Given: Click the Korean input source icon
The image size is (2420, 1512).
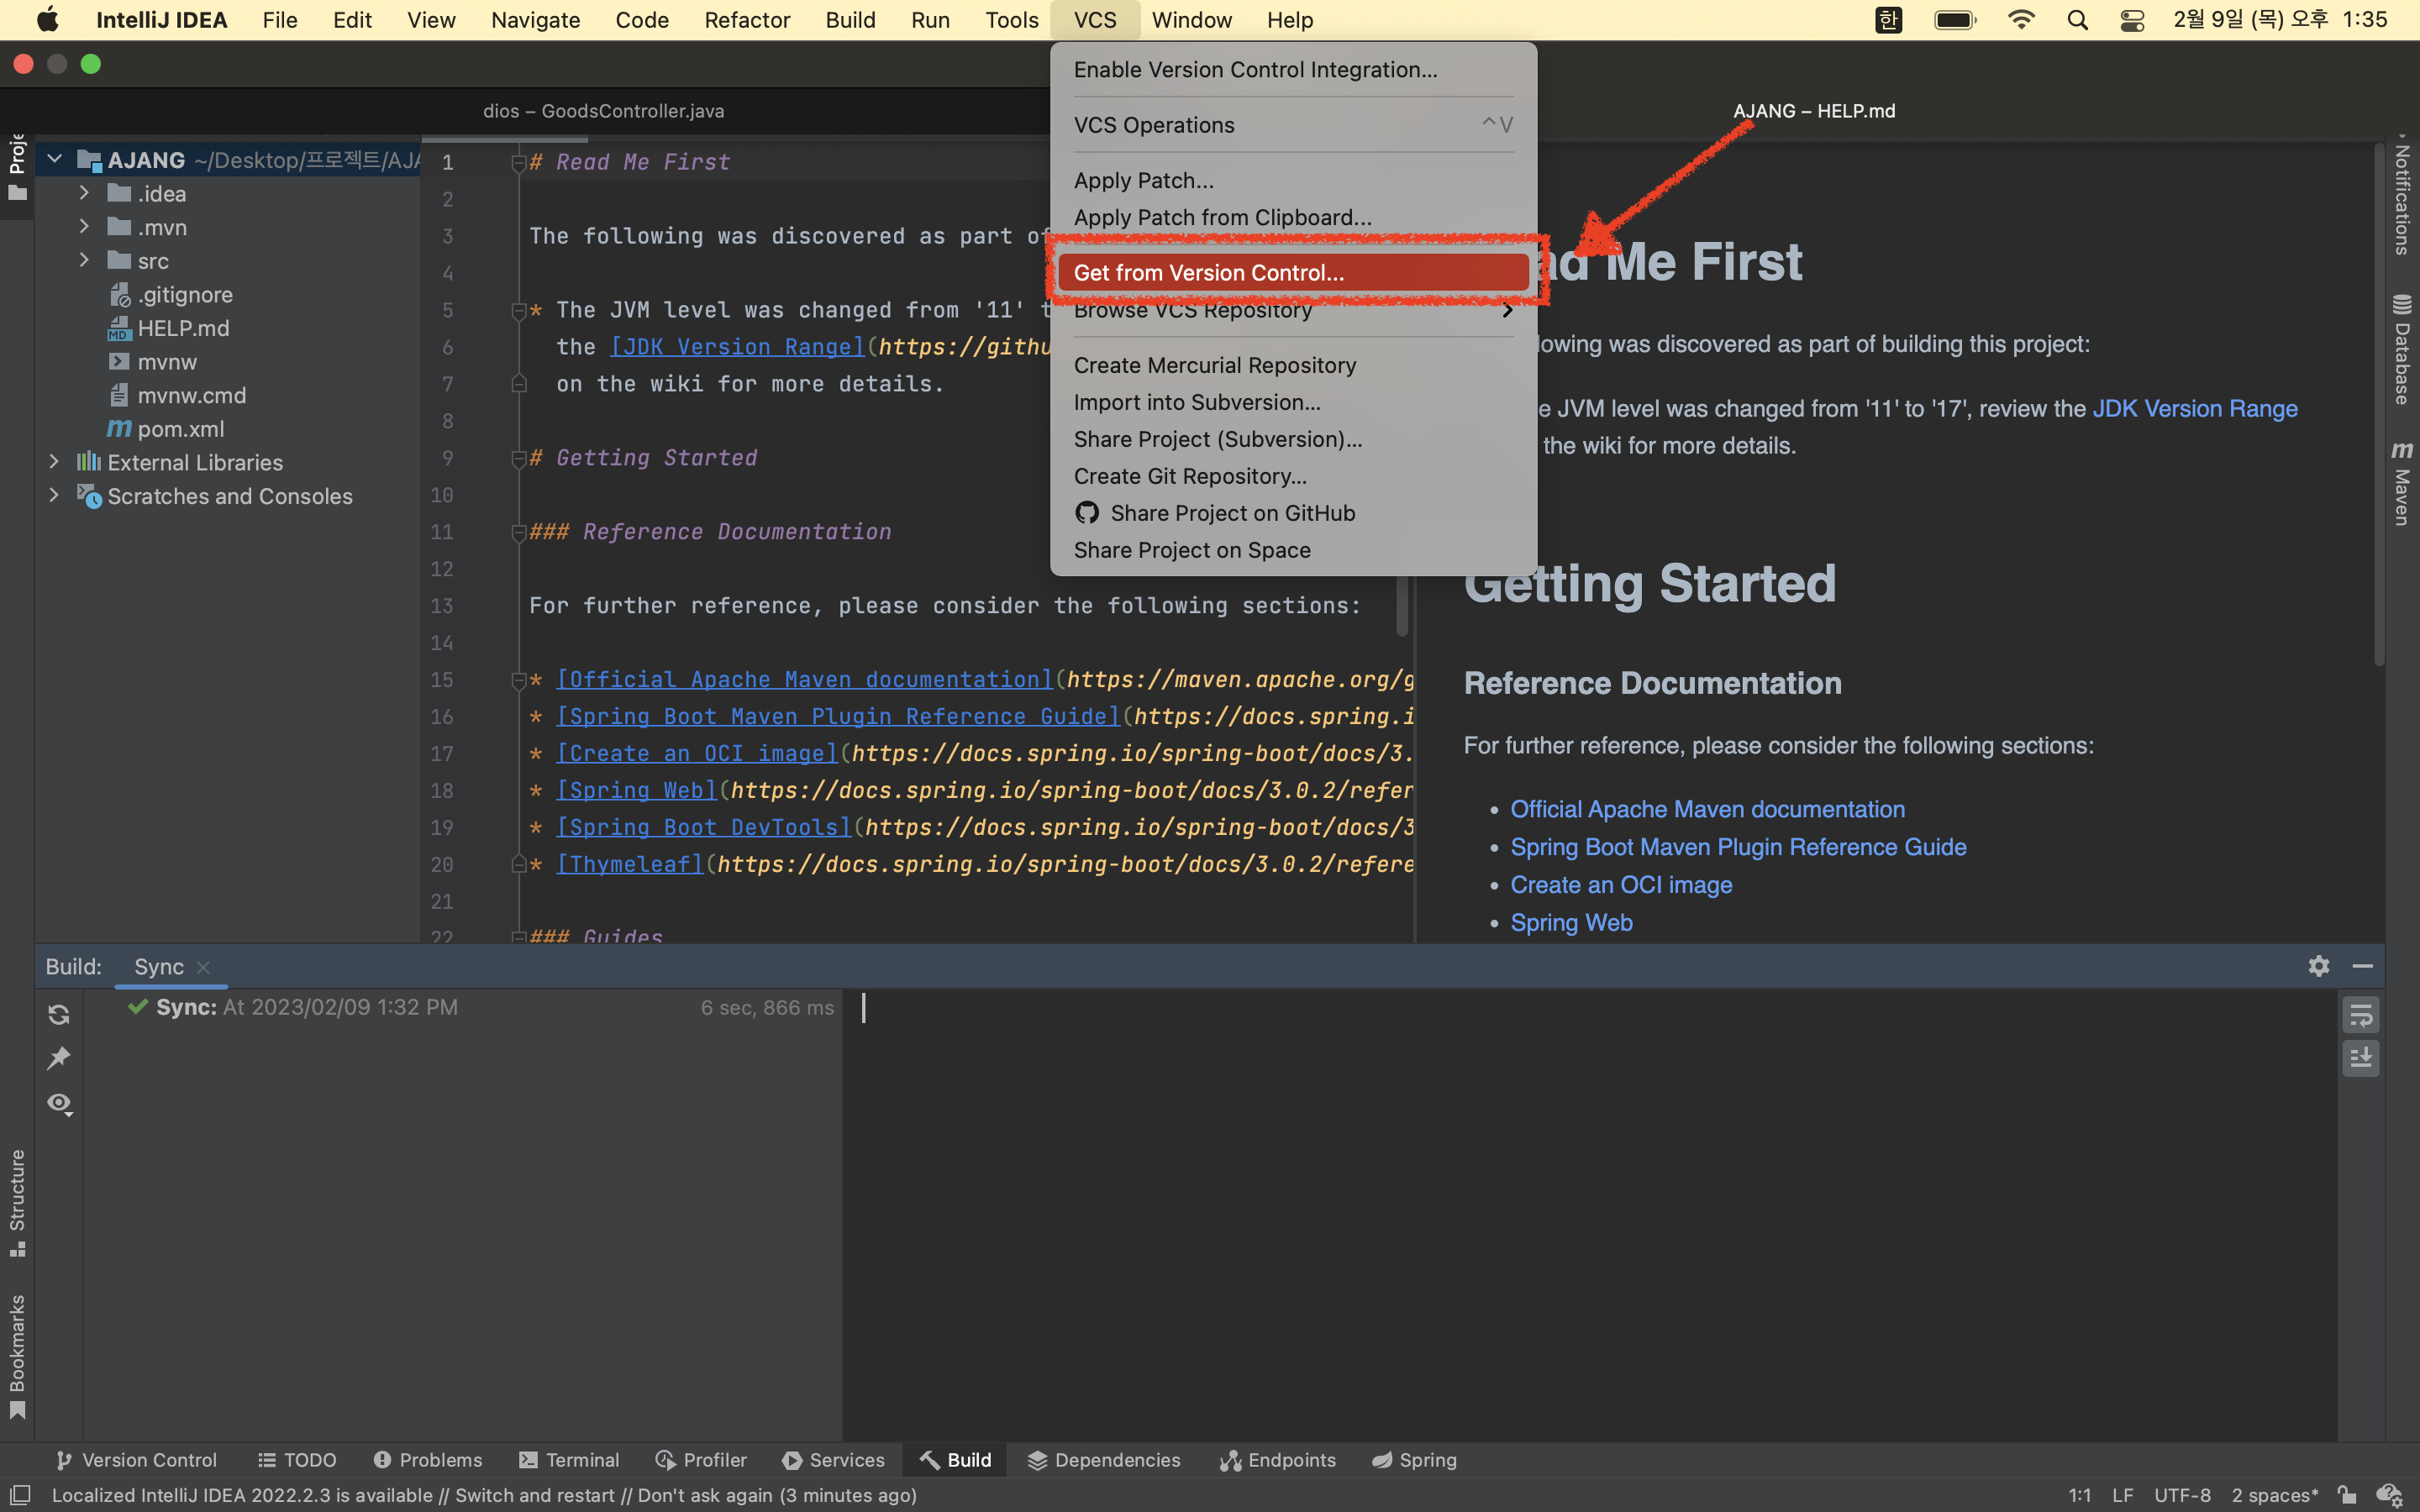Looking at the screenshot, I should pos(1888,20).
